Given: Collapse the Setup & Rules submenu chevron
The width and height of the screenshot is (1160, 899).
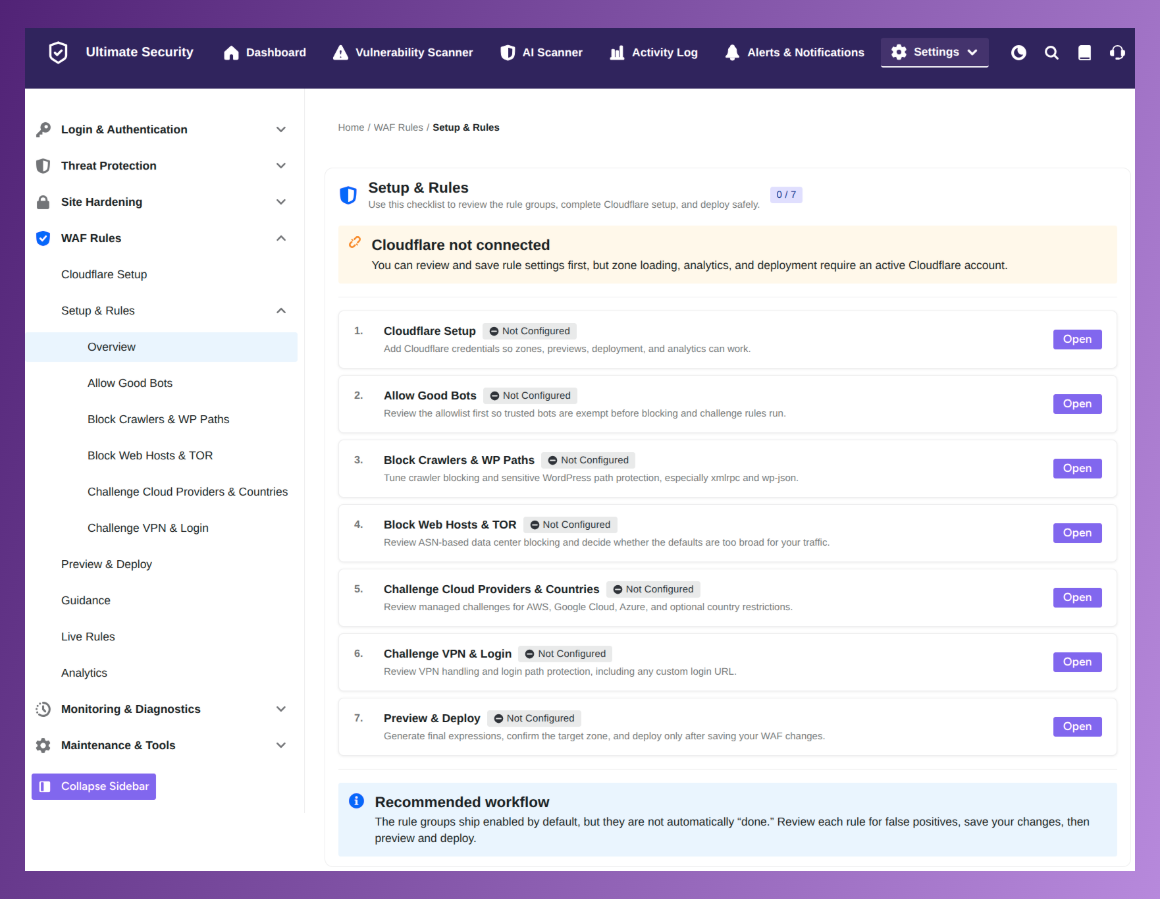Looking at the screenshot, I should pos(281,311).
